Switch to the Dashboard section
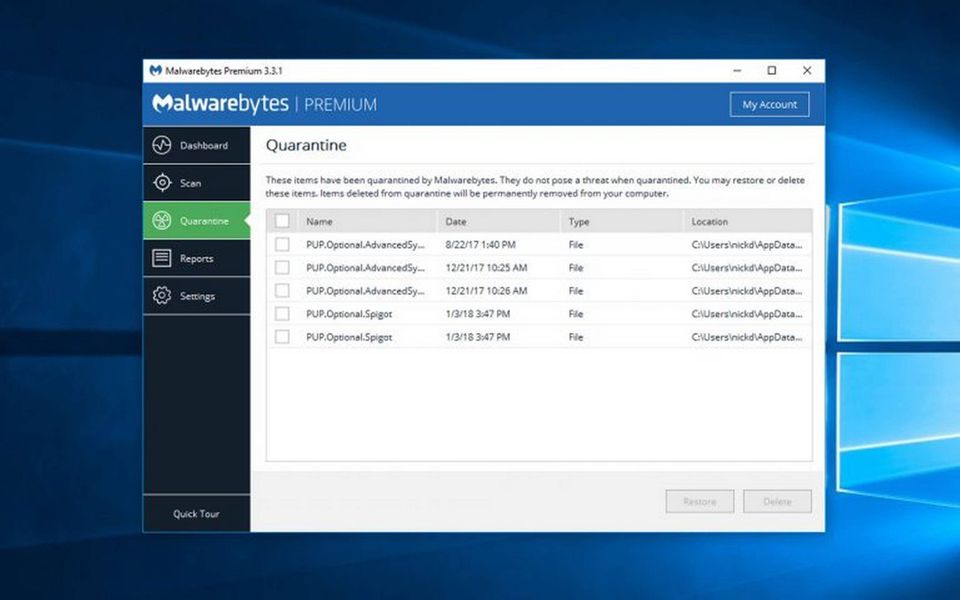The height and width of the screenshot is (600, 960). coord(203,146)
